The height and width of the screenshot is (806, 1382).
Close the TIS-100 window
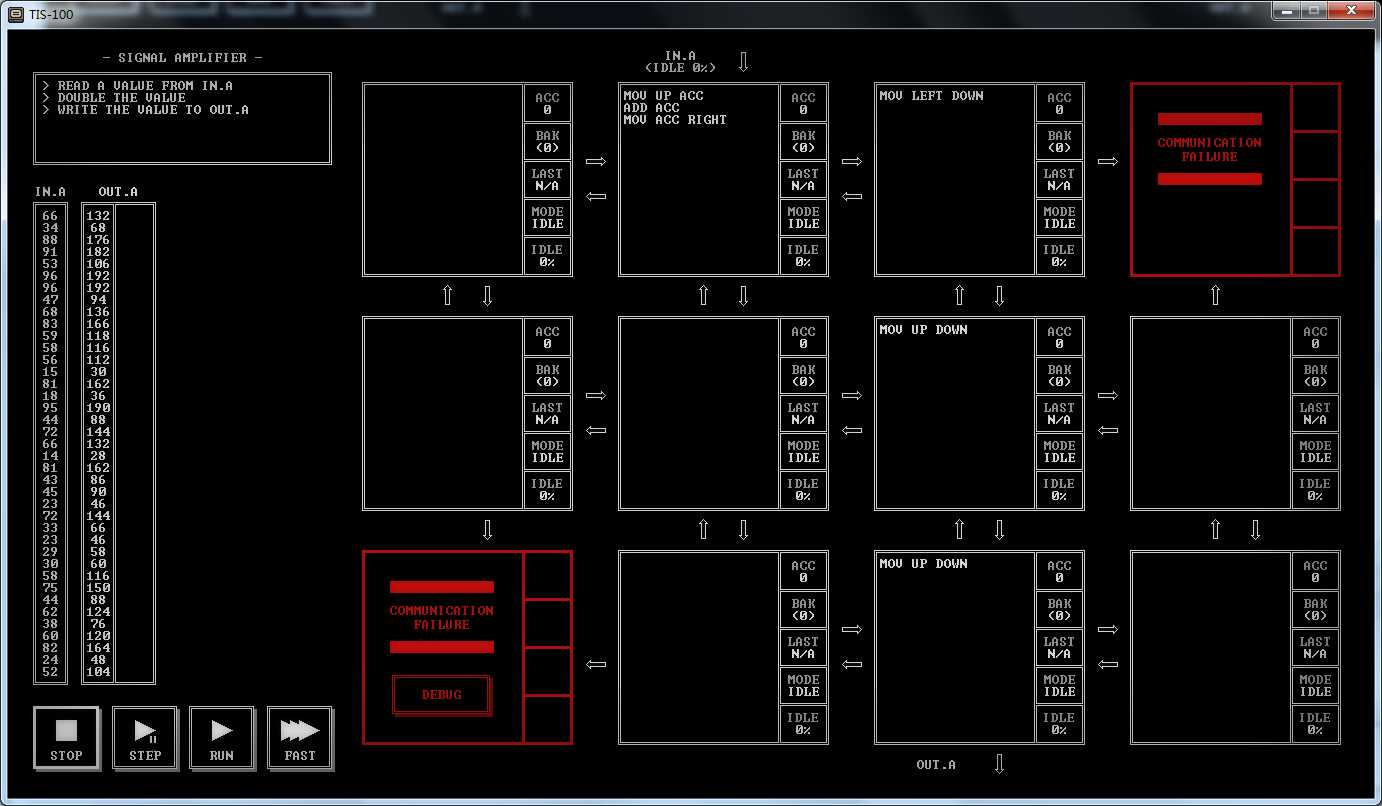click(x=1351, y=10)
